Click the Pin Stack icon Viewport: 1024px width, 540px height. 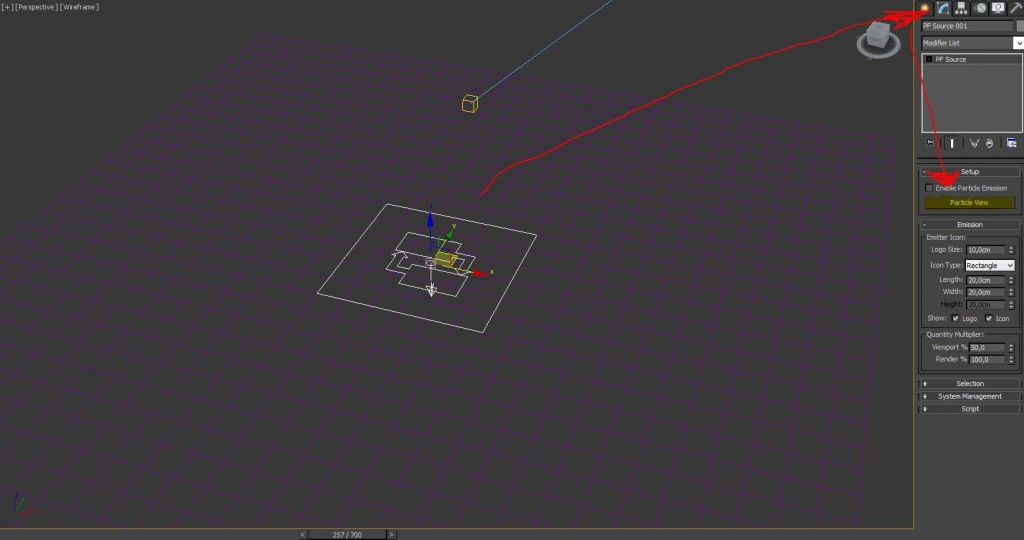click(x=930, y=143)
